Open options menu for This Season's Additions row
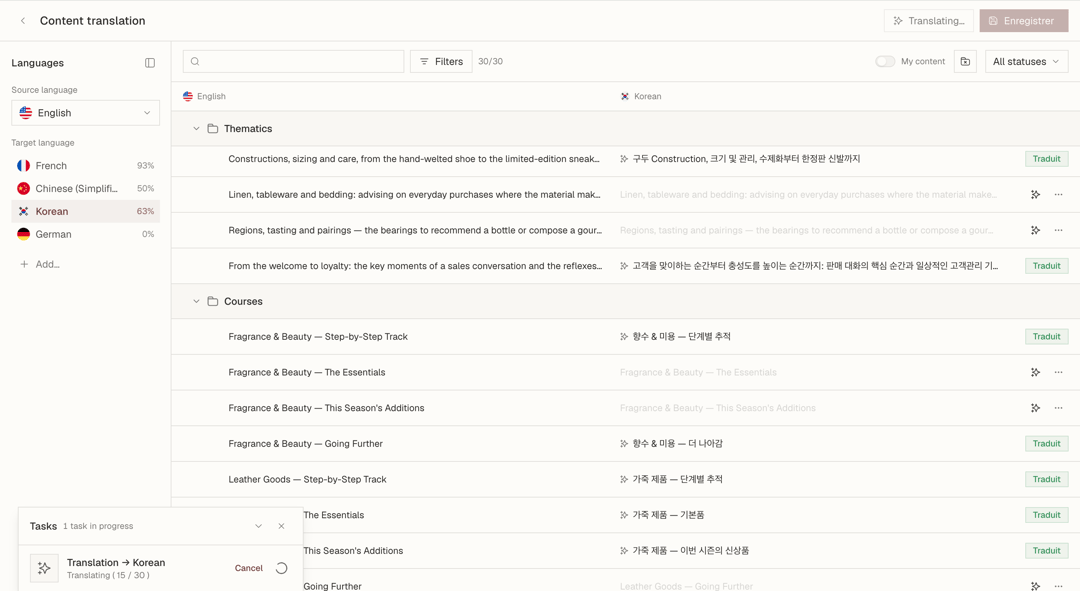 tap(1058, 408)
